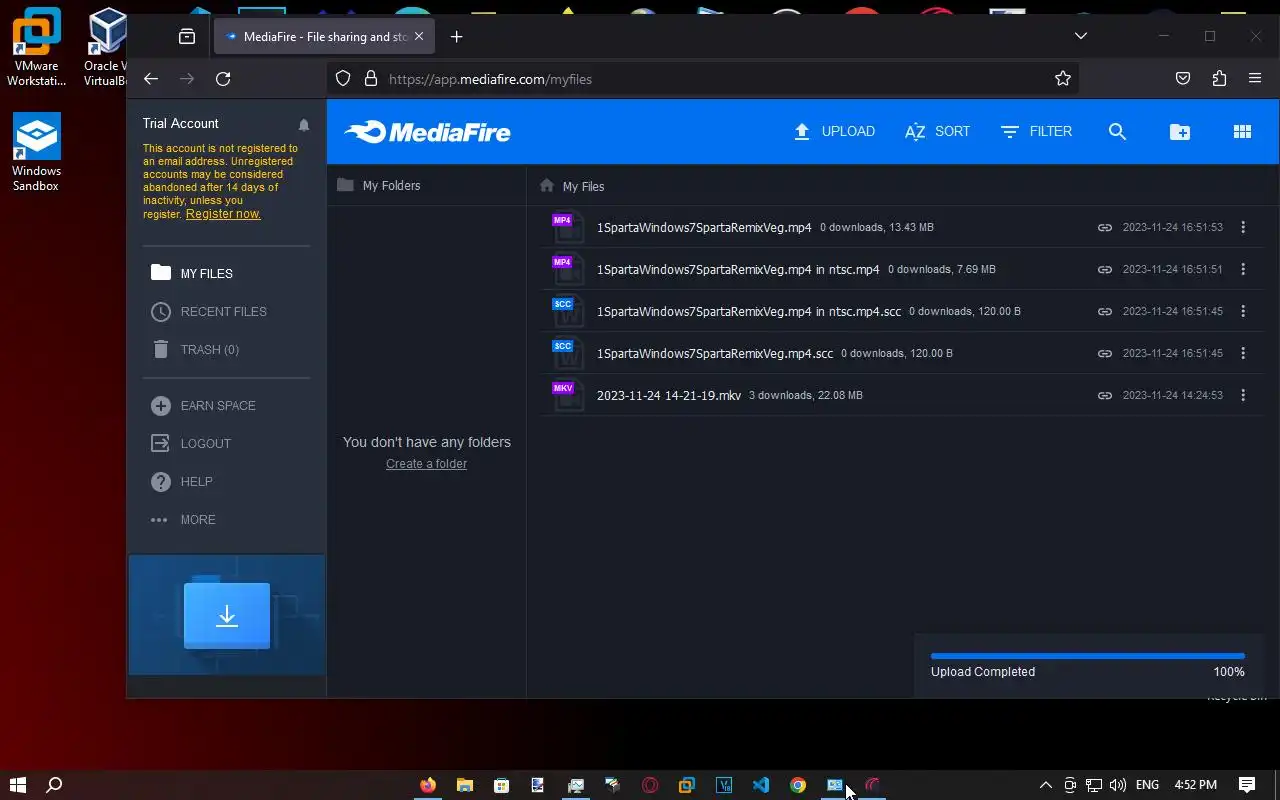The width and height of the screenshot is (1280, 800).
Task: Open three-dot menu for the mkv file
Action: coord(1243,395)
